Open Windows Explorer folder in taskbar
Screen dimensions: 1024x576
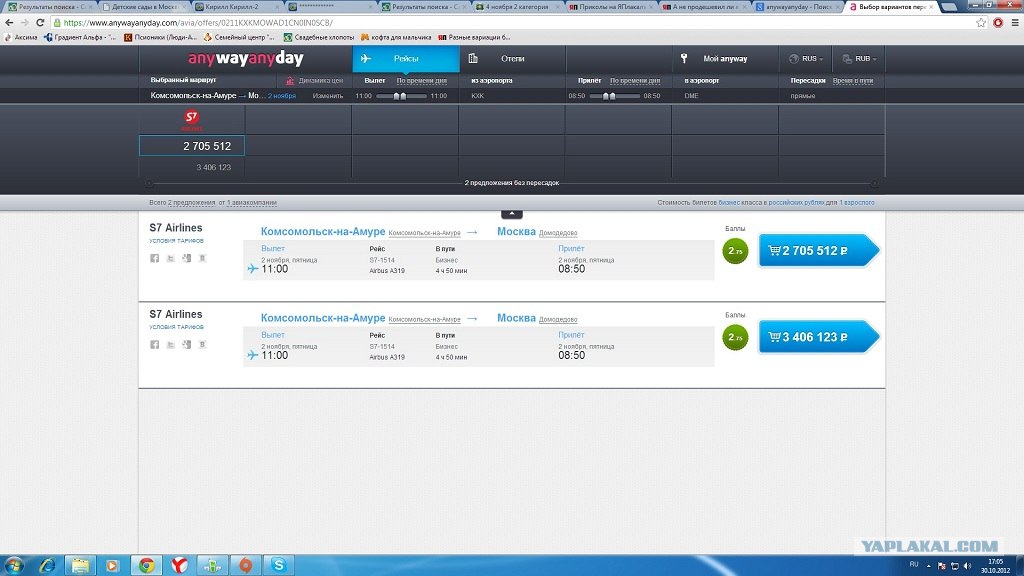pyautogui.click(x=80, y=565)
